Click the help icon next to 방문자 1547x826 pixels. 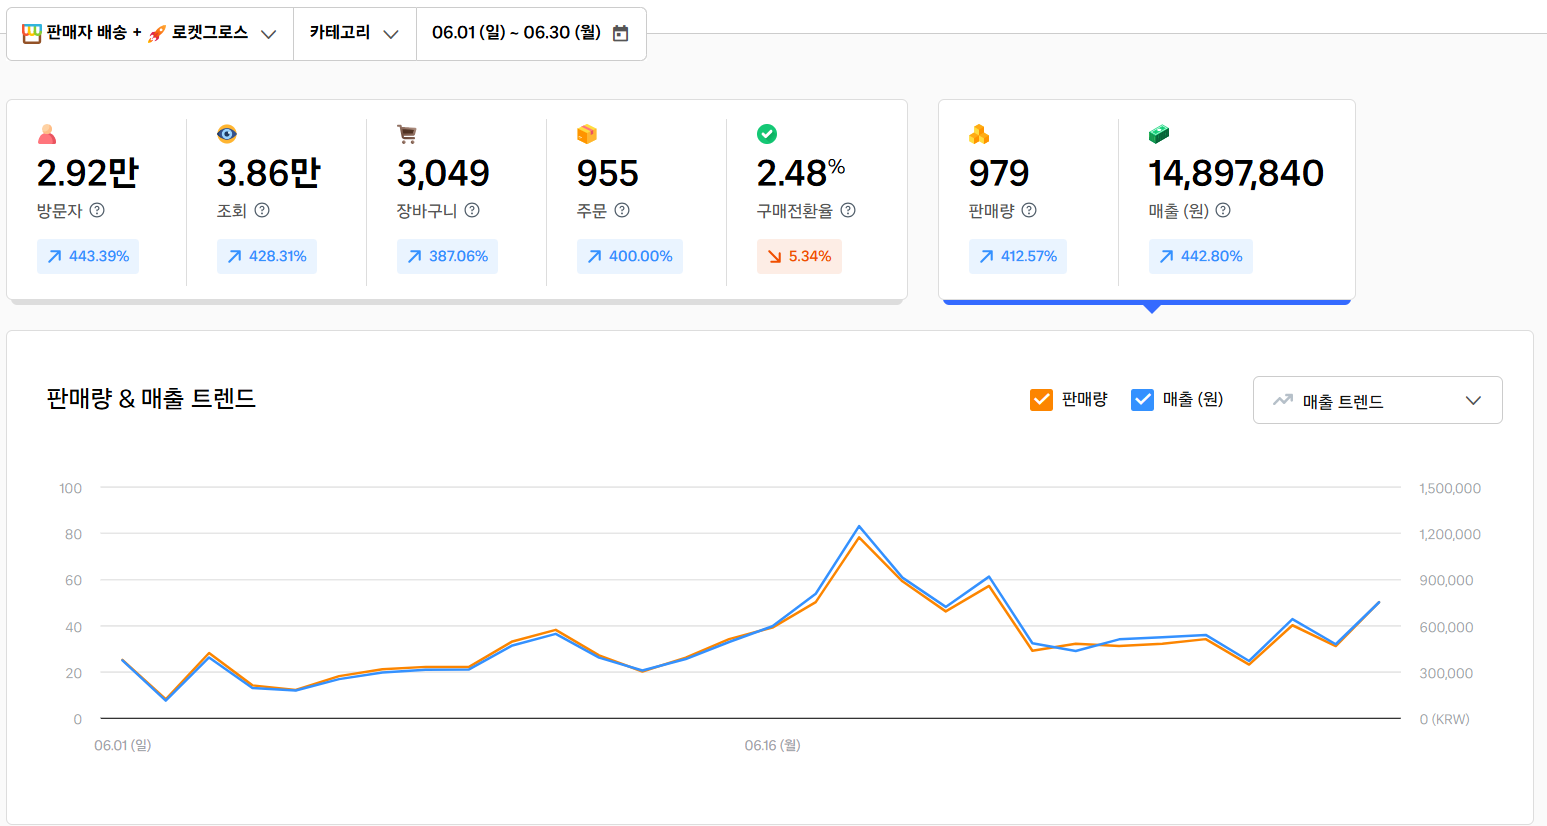pyautogui.click(x=97, y=210)
